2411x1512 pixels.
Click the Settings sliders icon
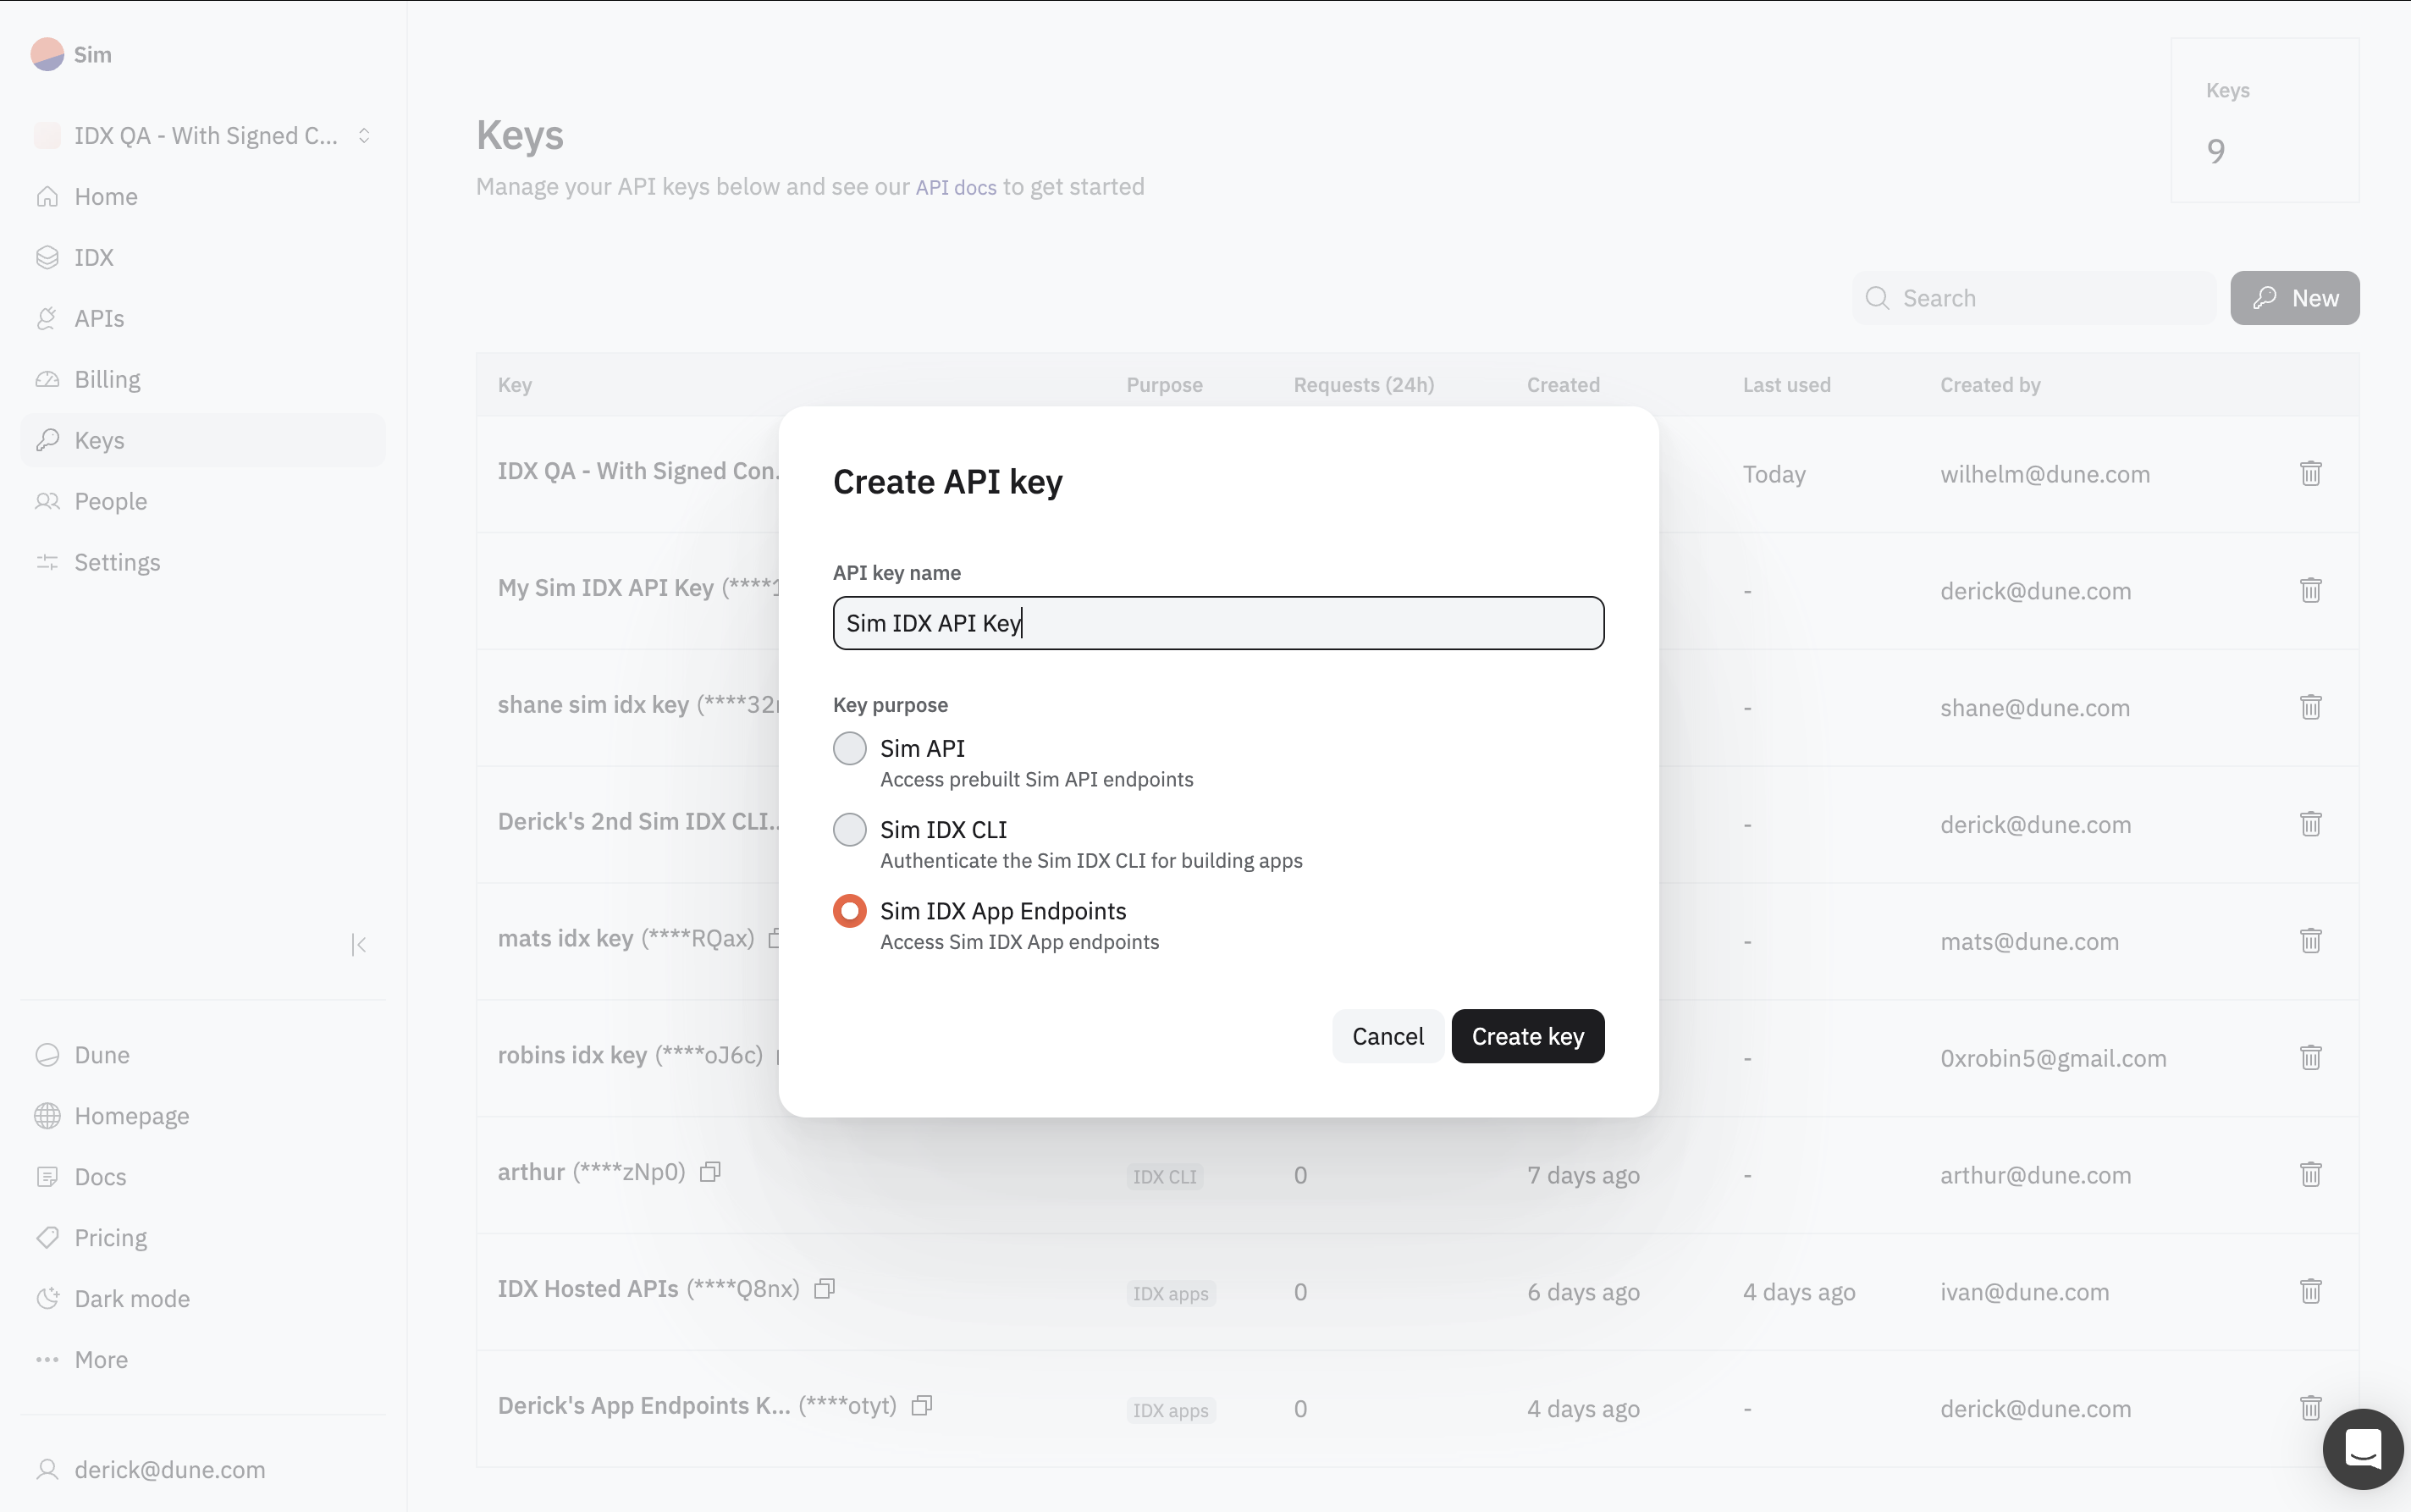coord(47,562)
